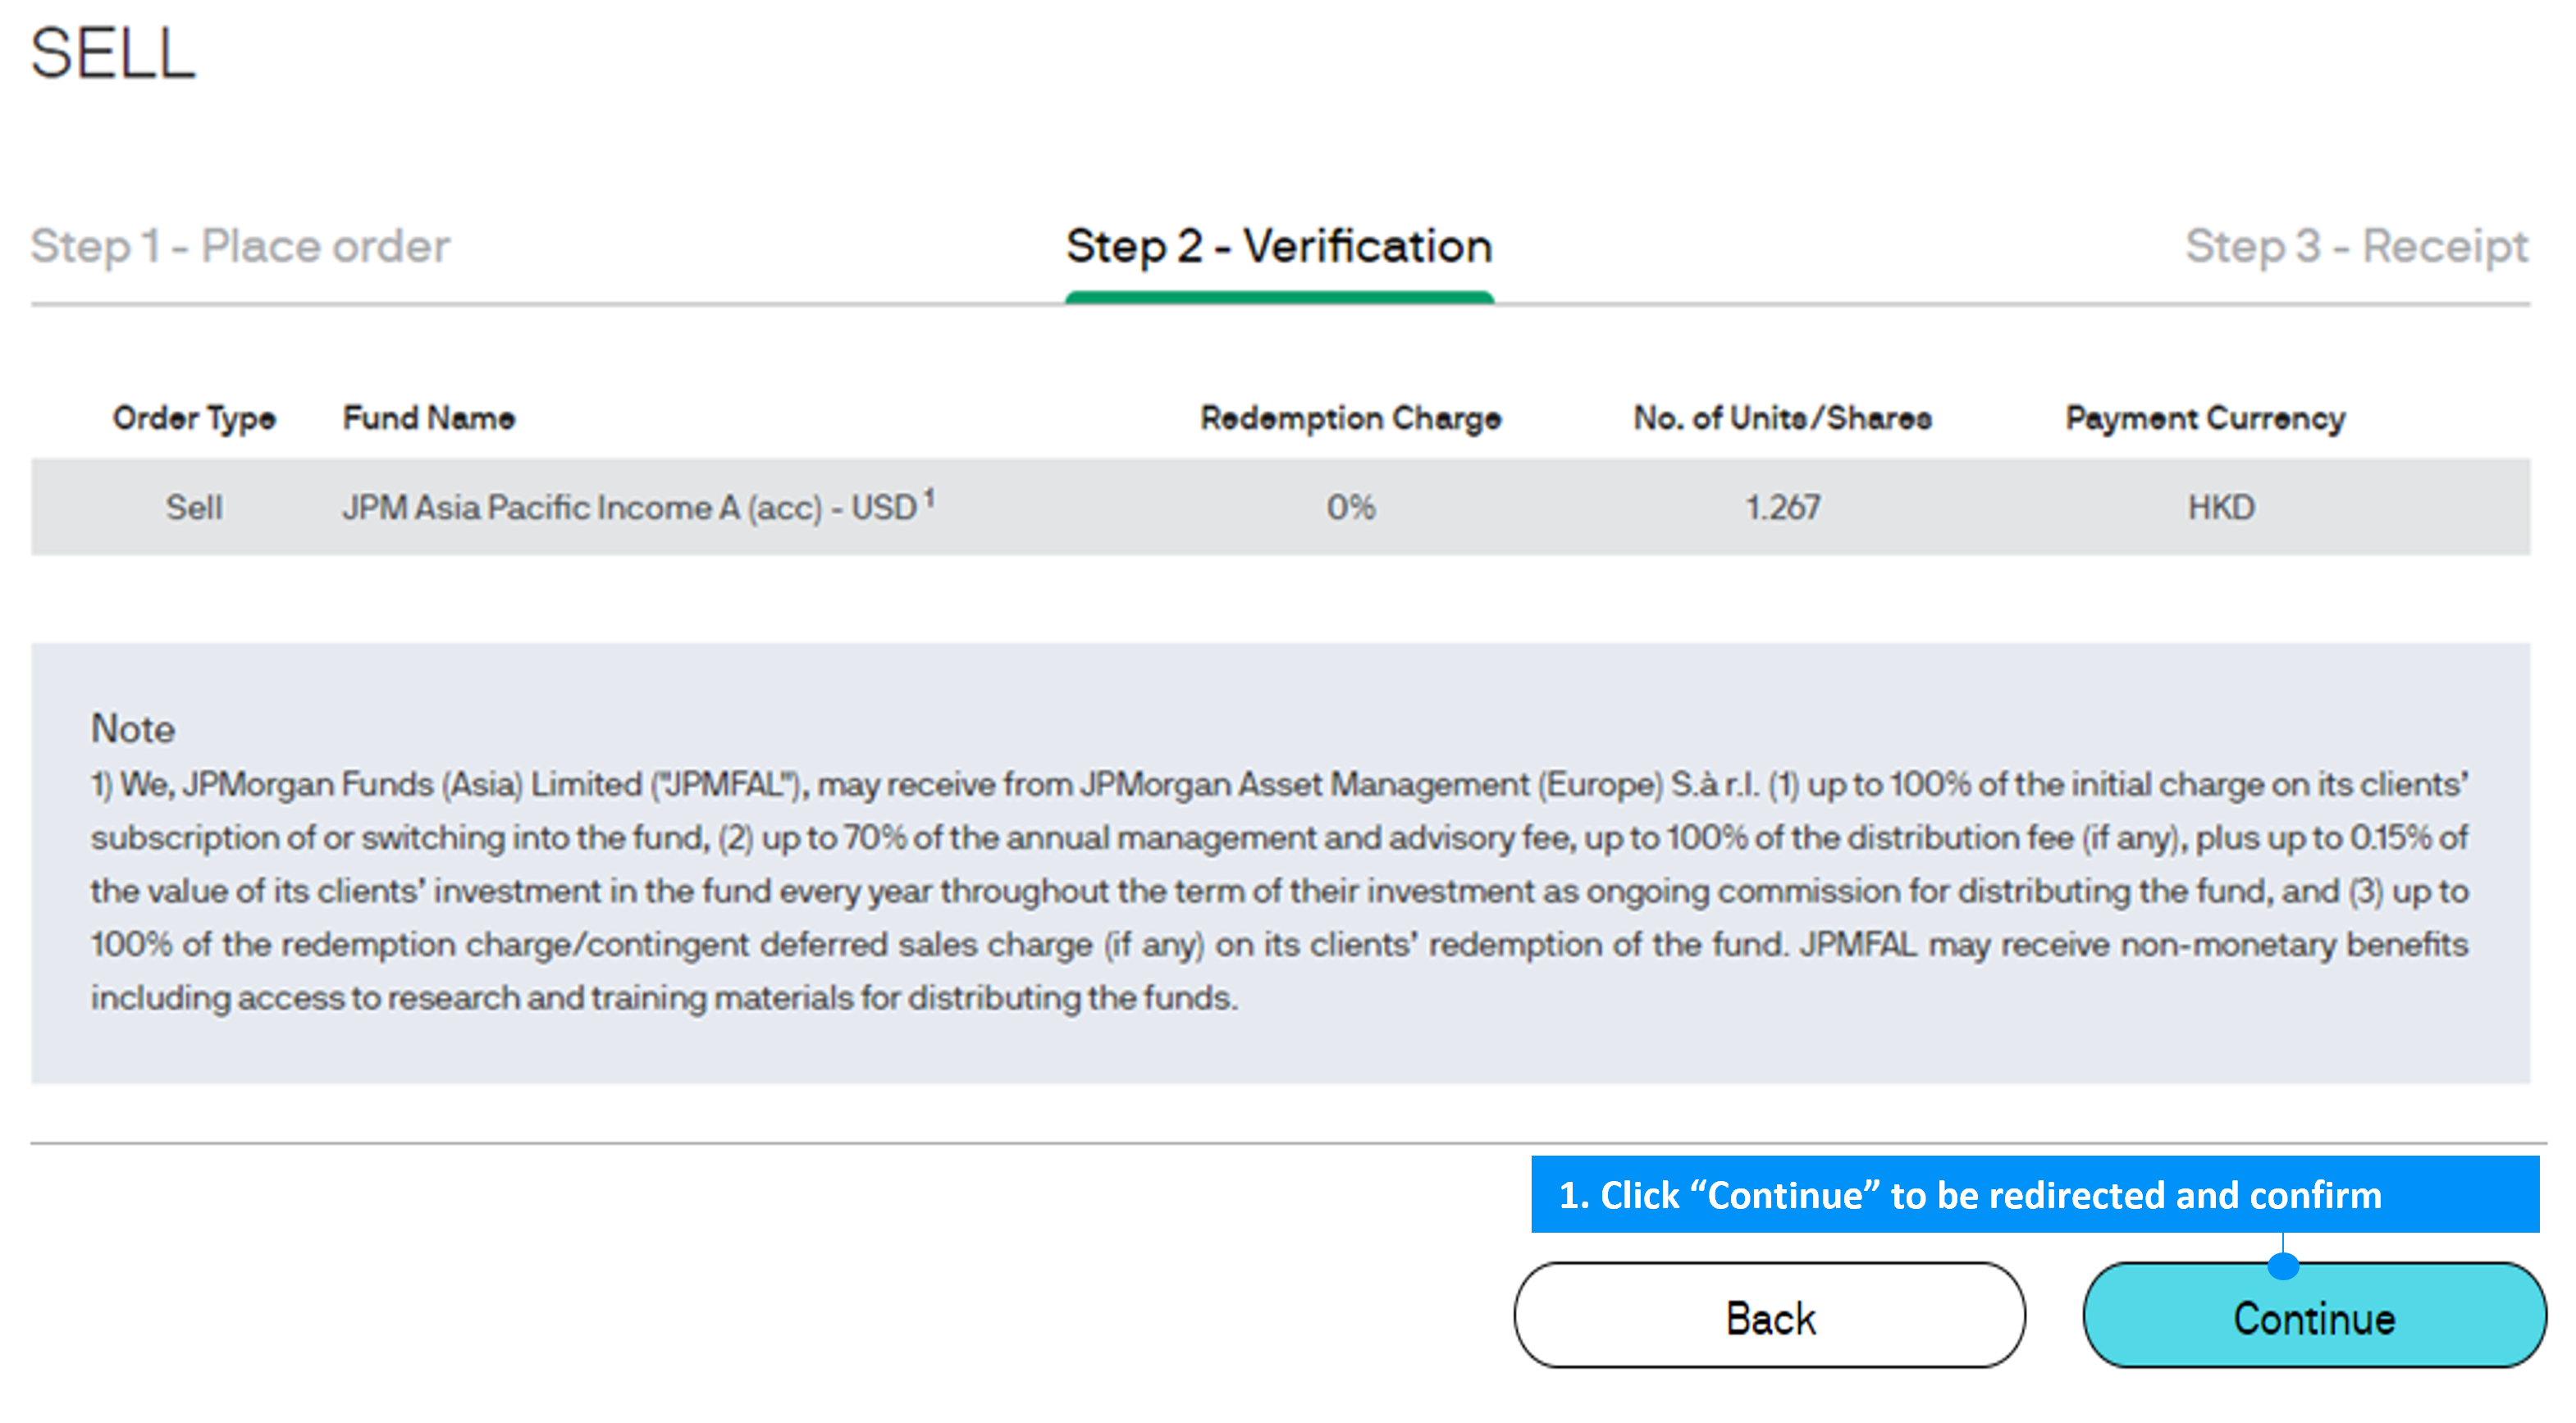This screenshot has height=1423, width=2576.
Task: Click the 0% redemption charge value
Action: coord(1350,507)
